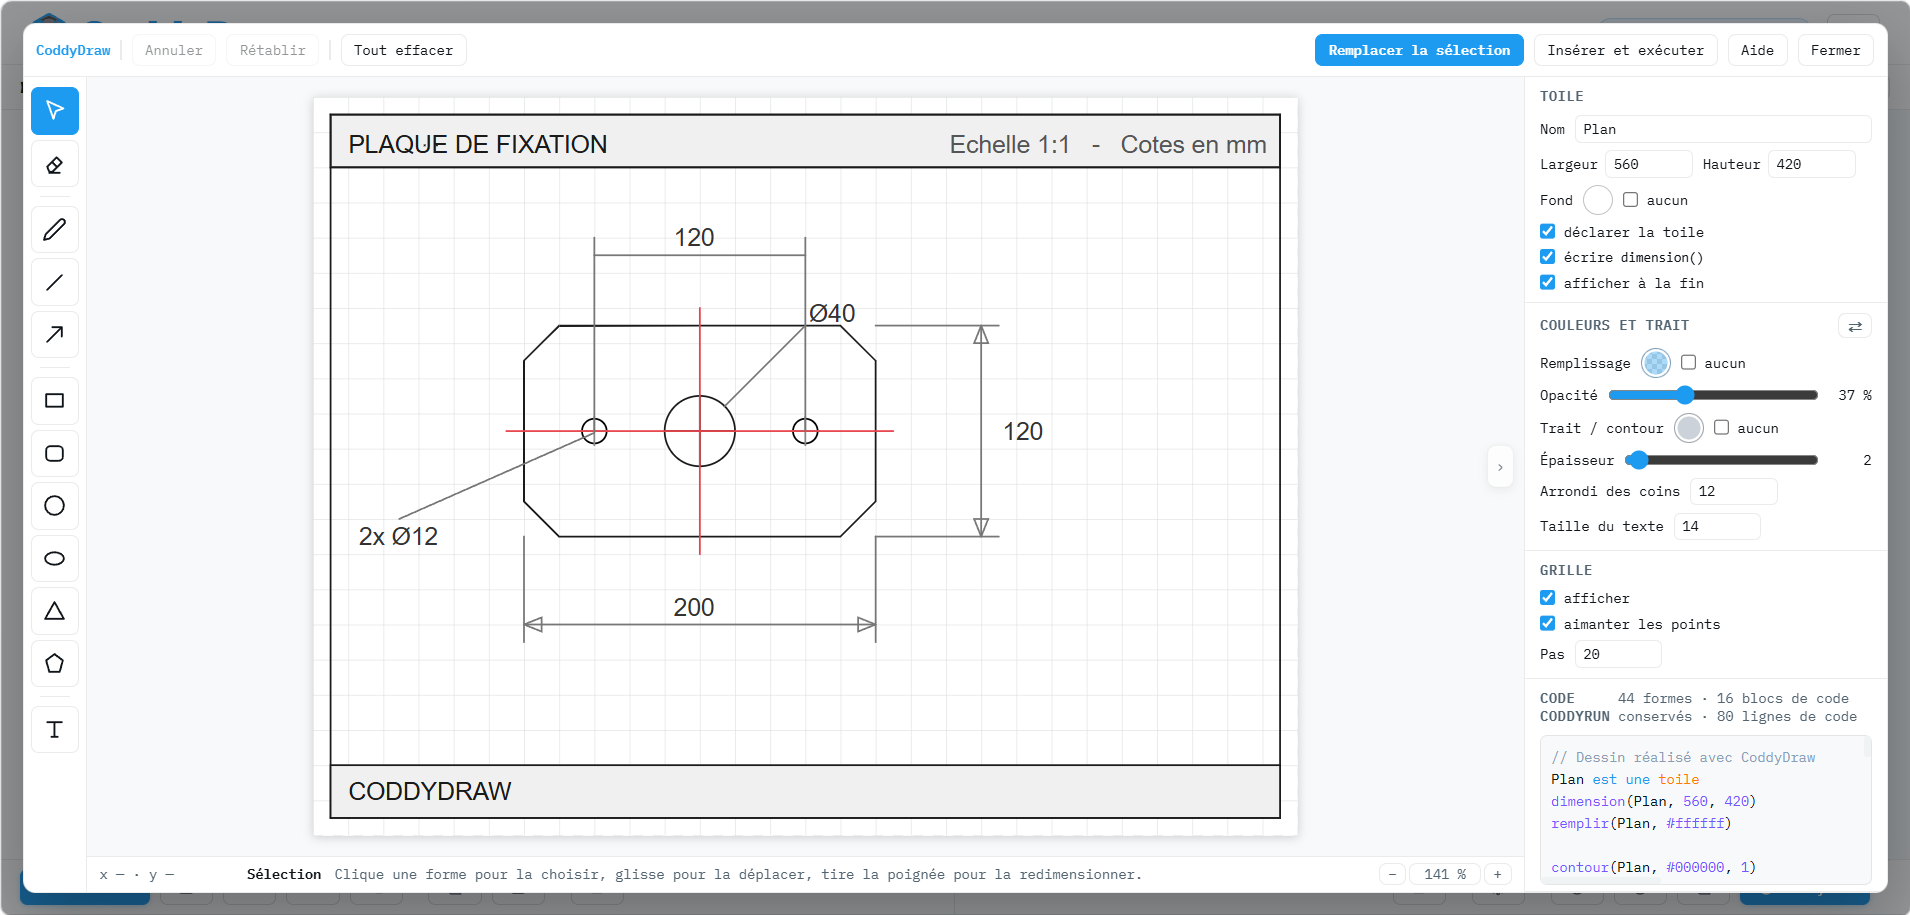1910x915 pixels.
Task: Select the rectangle shape tool
Action: (x=55, y=401)
